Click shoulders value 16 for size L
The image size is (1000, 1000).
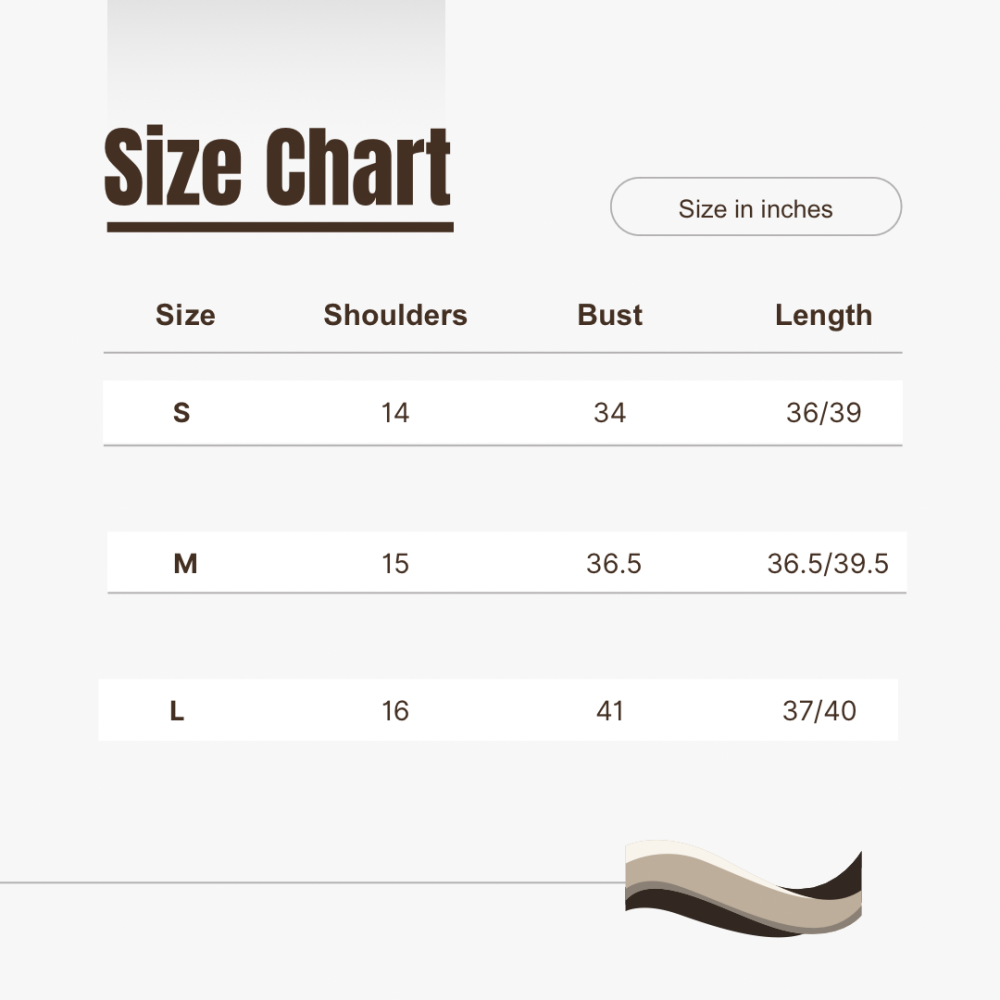click(x=395, y=711)
